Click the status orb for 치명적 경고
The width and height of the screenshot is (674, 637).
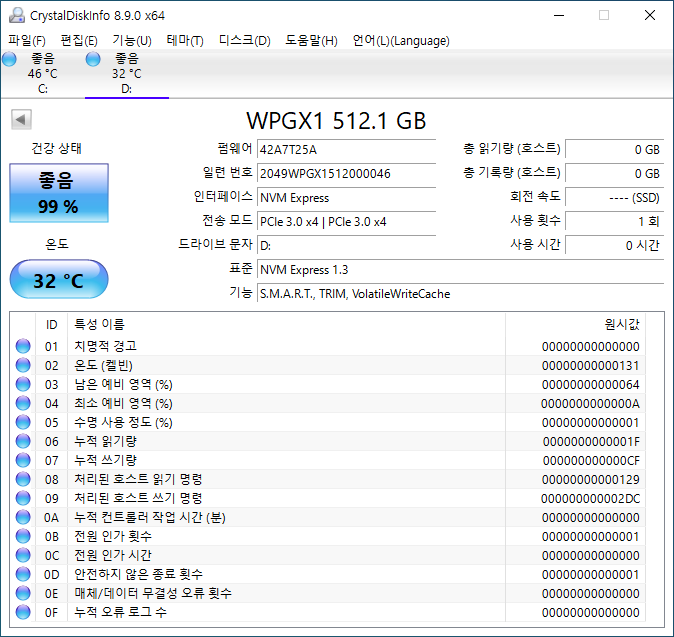[x=23, y=346]
